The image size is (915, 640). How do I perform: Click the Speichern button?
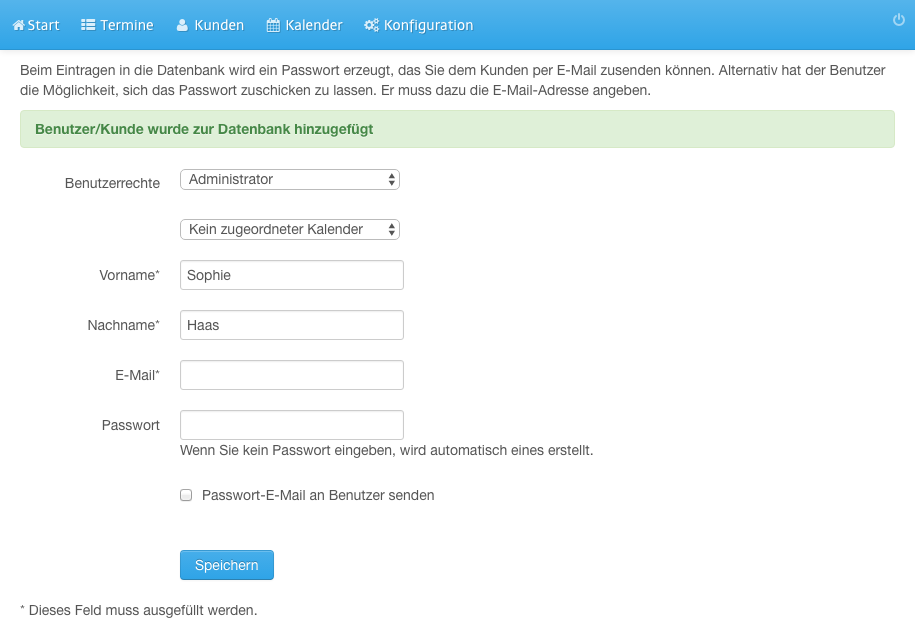(x=226, y=565)
